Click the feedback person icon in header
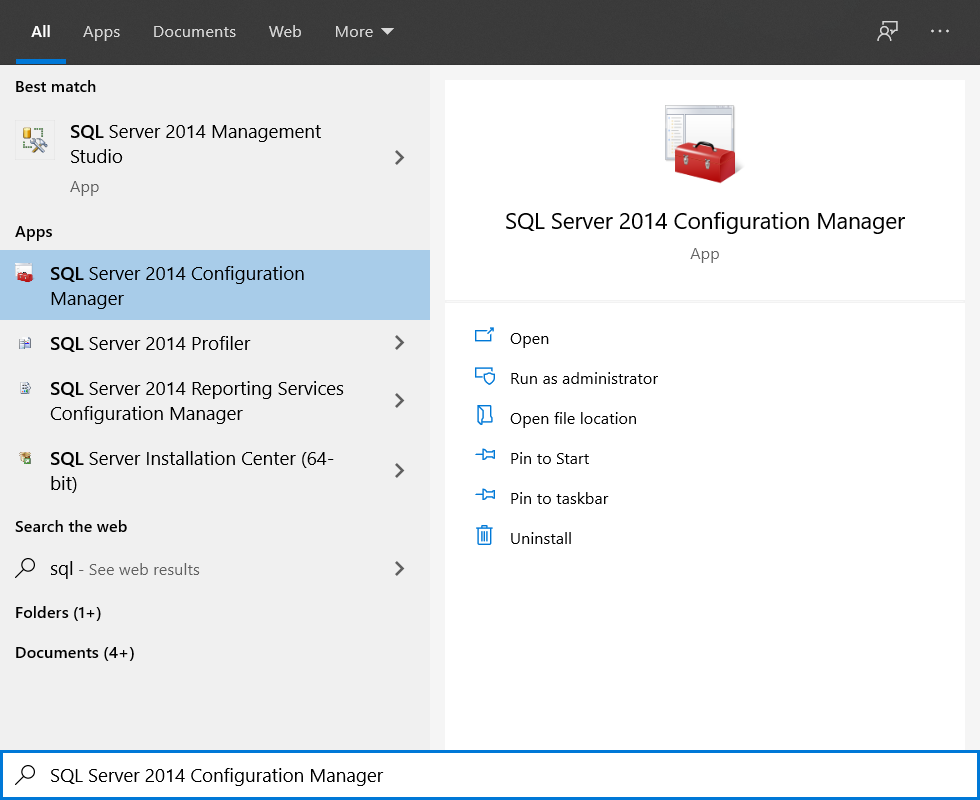This screenshot has width=980, height=800. tap(886, 32)
